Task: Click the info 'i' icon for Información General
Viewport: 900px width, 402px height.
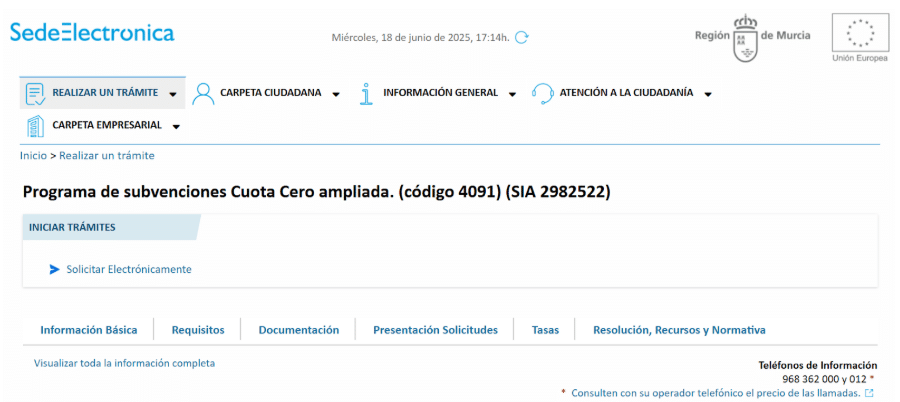Action: pyautogui.click(x=366, y=94)
